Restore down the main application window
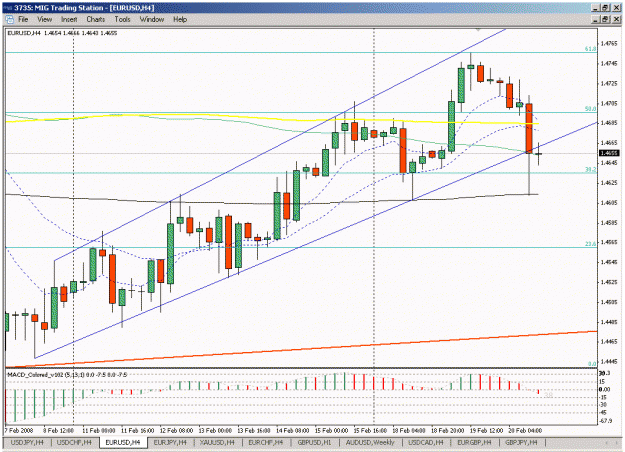 tap(605, 8)
